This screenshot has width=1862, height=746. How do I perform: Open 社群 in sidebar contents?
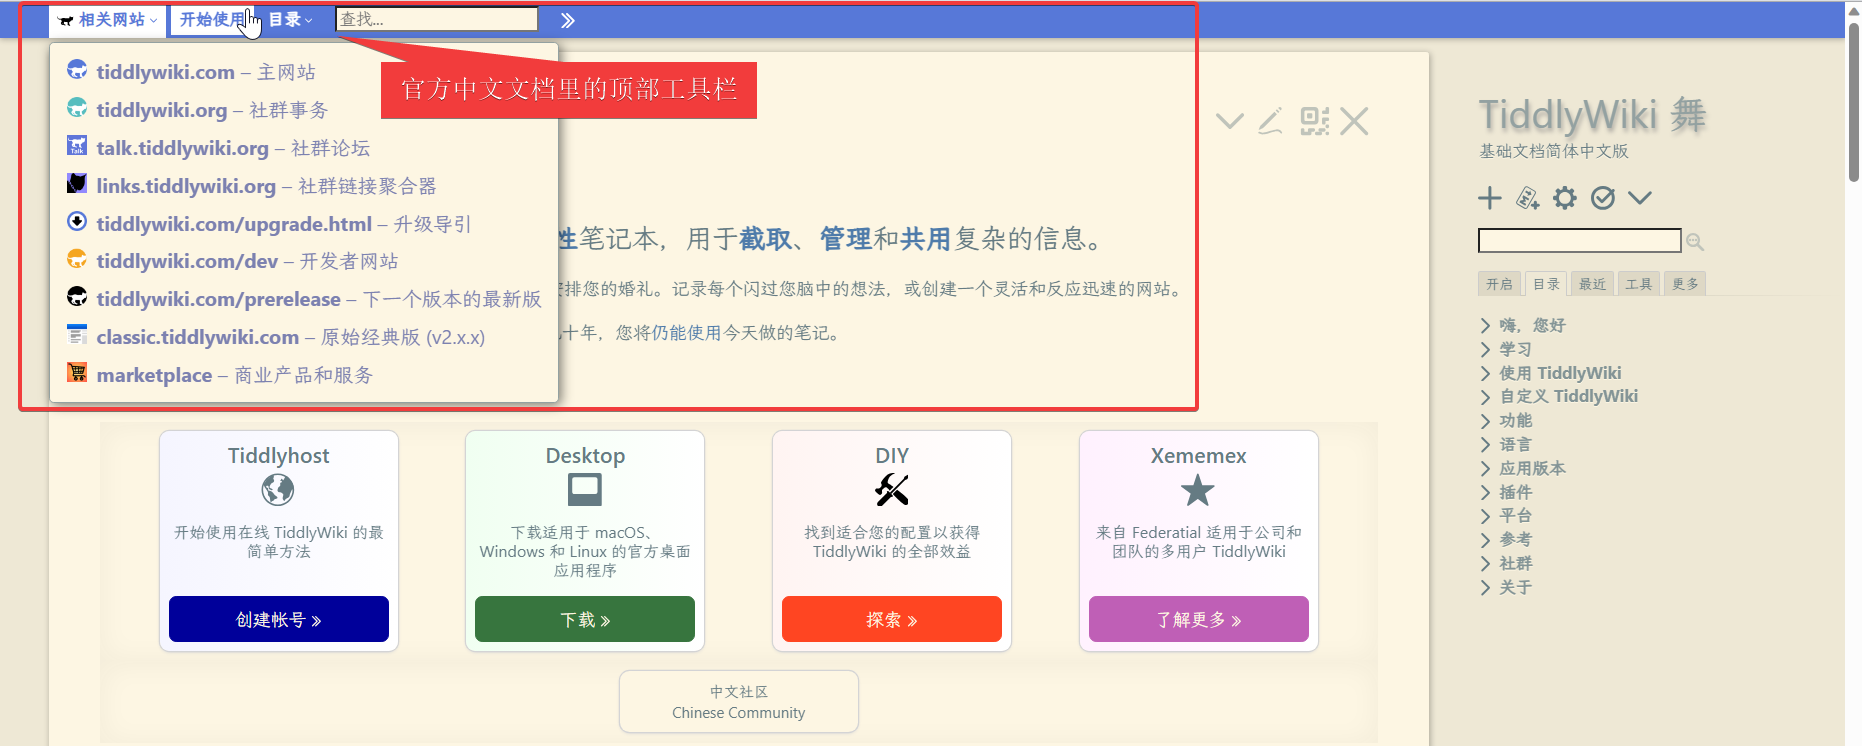coord(1516,563)
